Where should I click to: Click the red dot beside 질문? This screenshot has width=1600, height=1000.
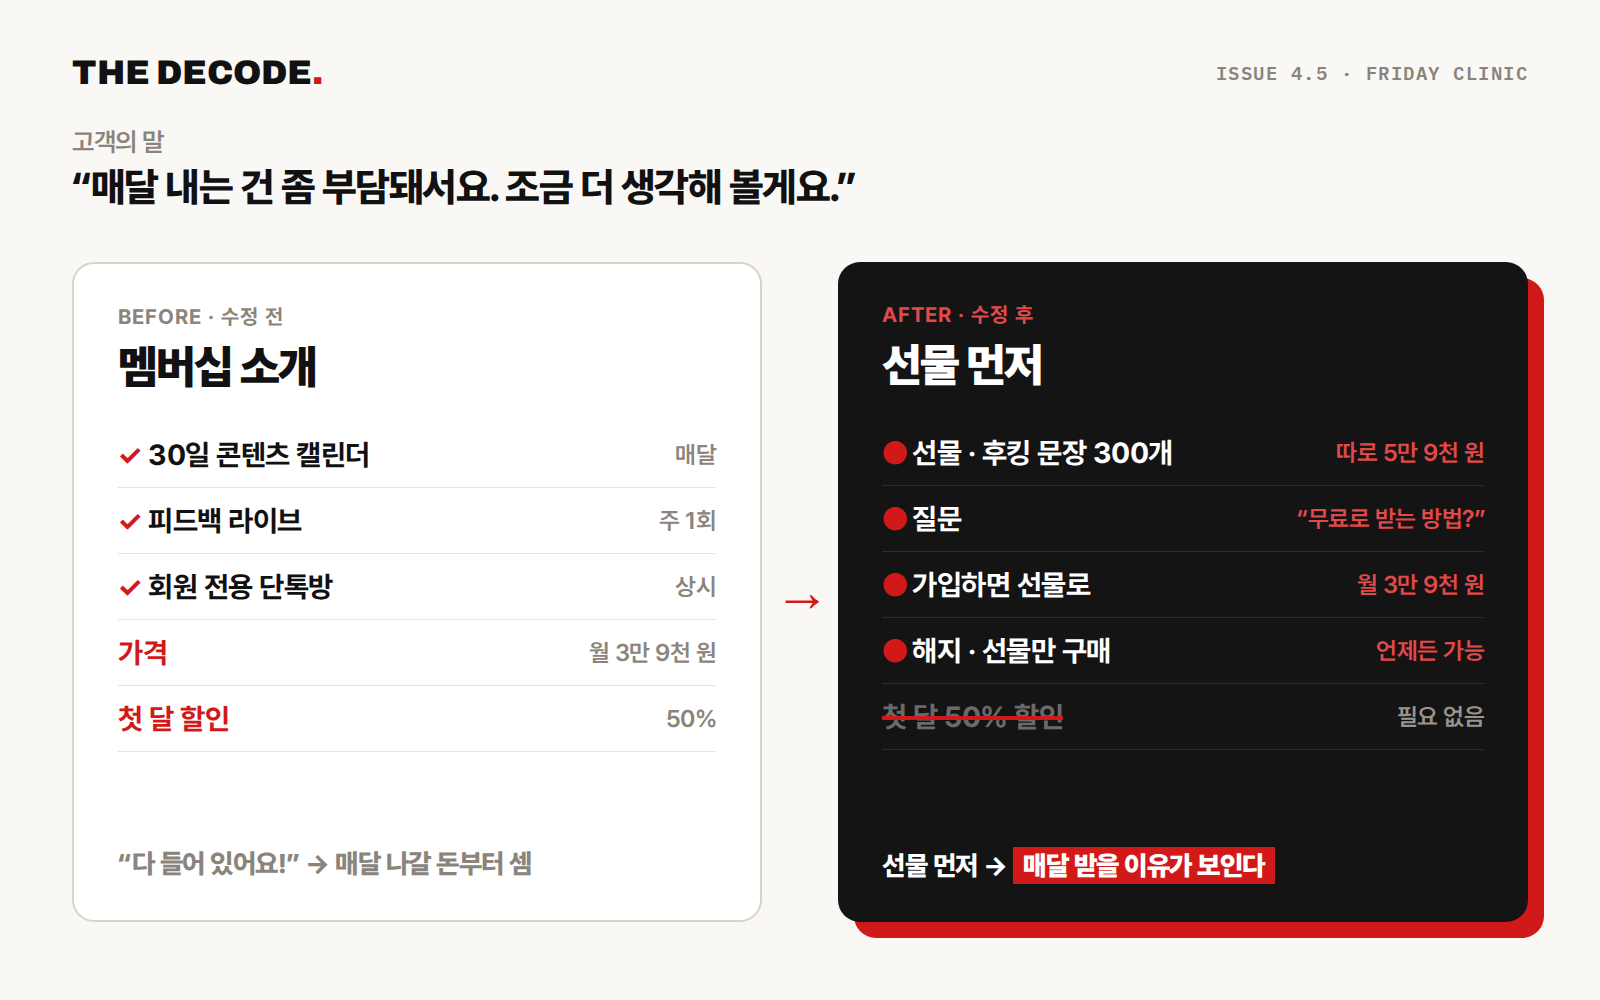[895, 519]
